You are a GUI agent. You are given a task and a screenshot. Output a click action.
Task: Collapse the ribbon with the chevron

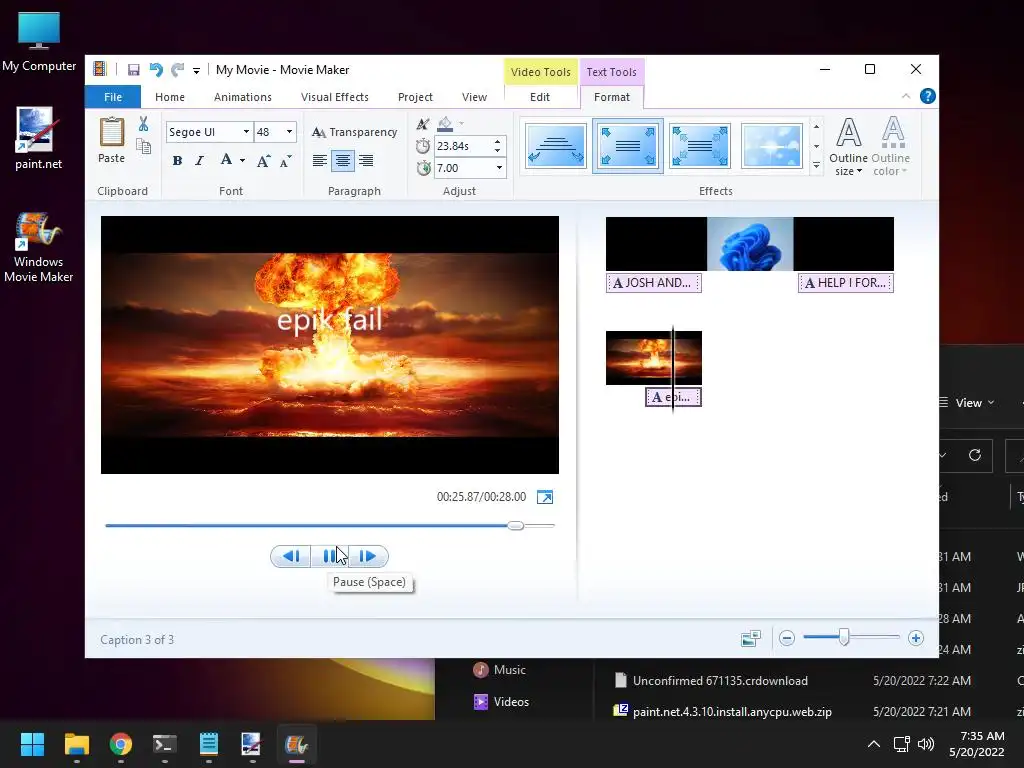tap(906, 96)
